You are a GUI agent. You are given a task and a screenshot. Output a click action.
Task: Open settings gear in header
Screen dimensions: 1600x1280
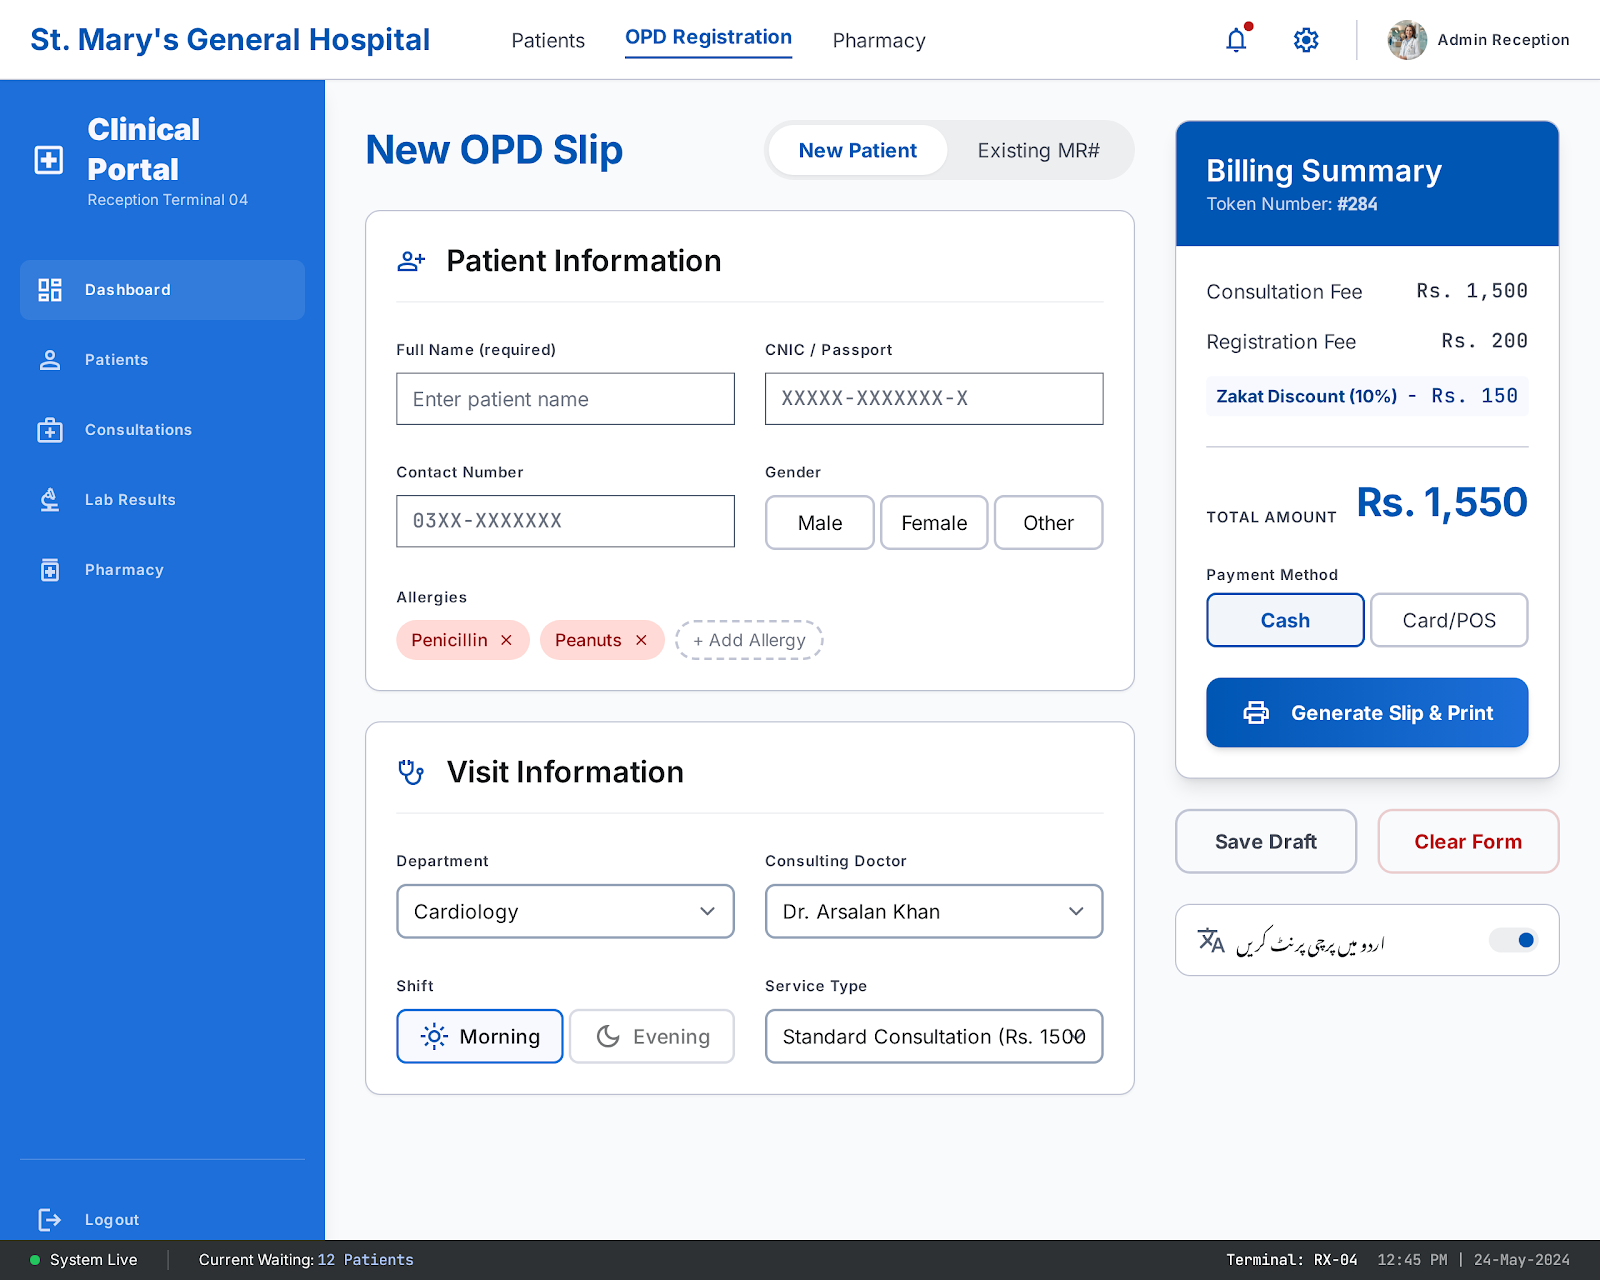(1306, 40)
